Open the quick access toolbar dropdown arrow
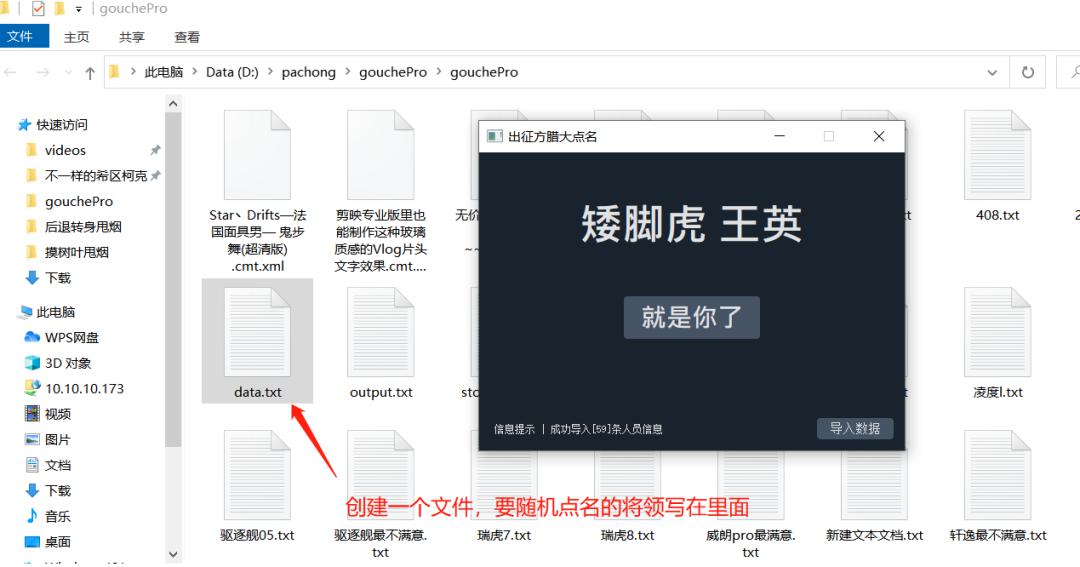This screenshot has height=567, width=1080. [79, 9]
